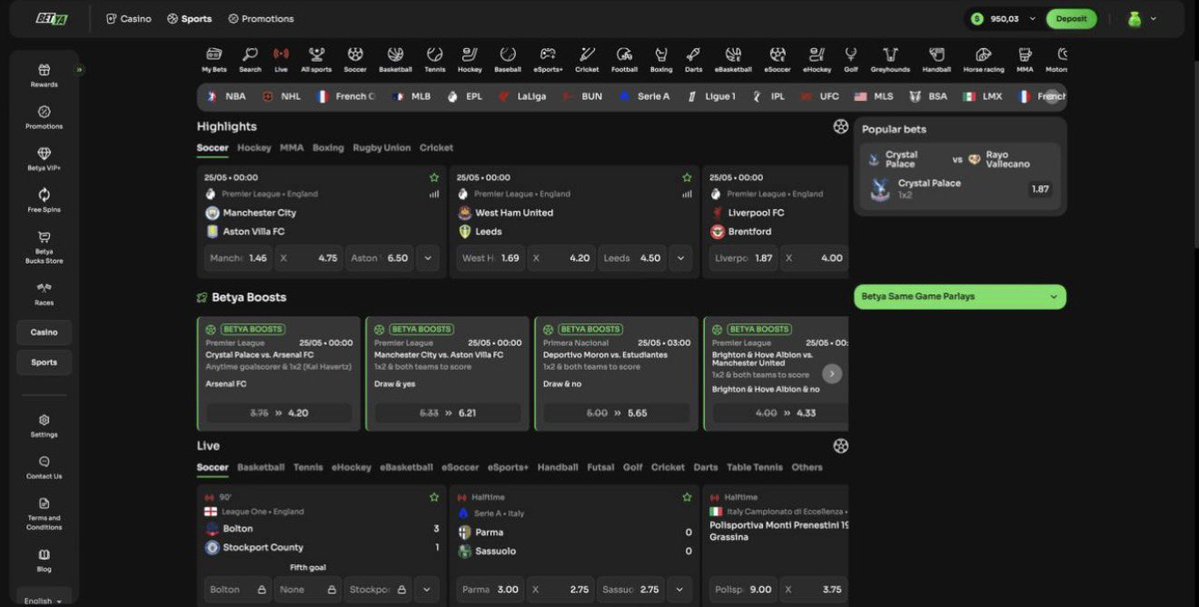Select the Tennis sport icon

[x=434, y=60]
